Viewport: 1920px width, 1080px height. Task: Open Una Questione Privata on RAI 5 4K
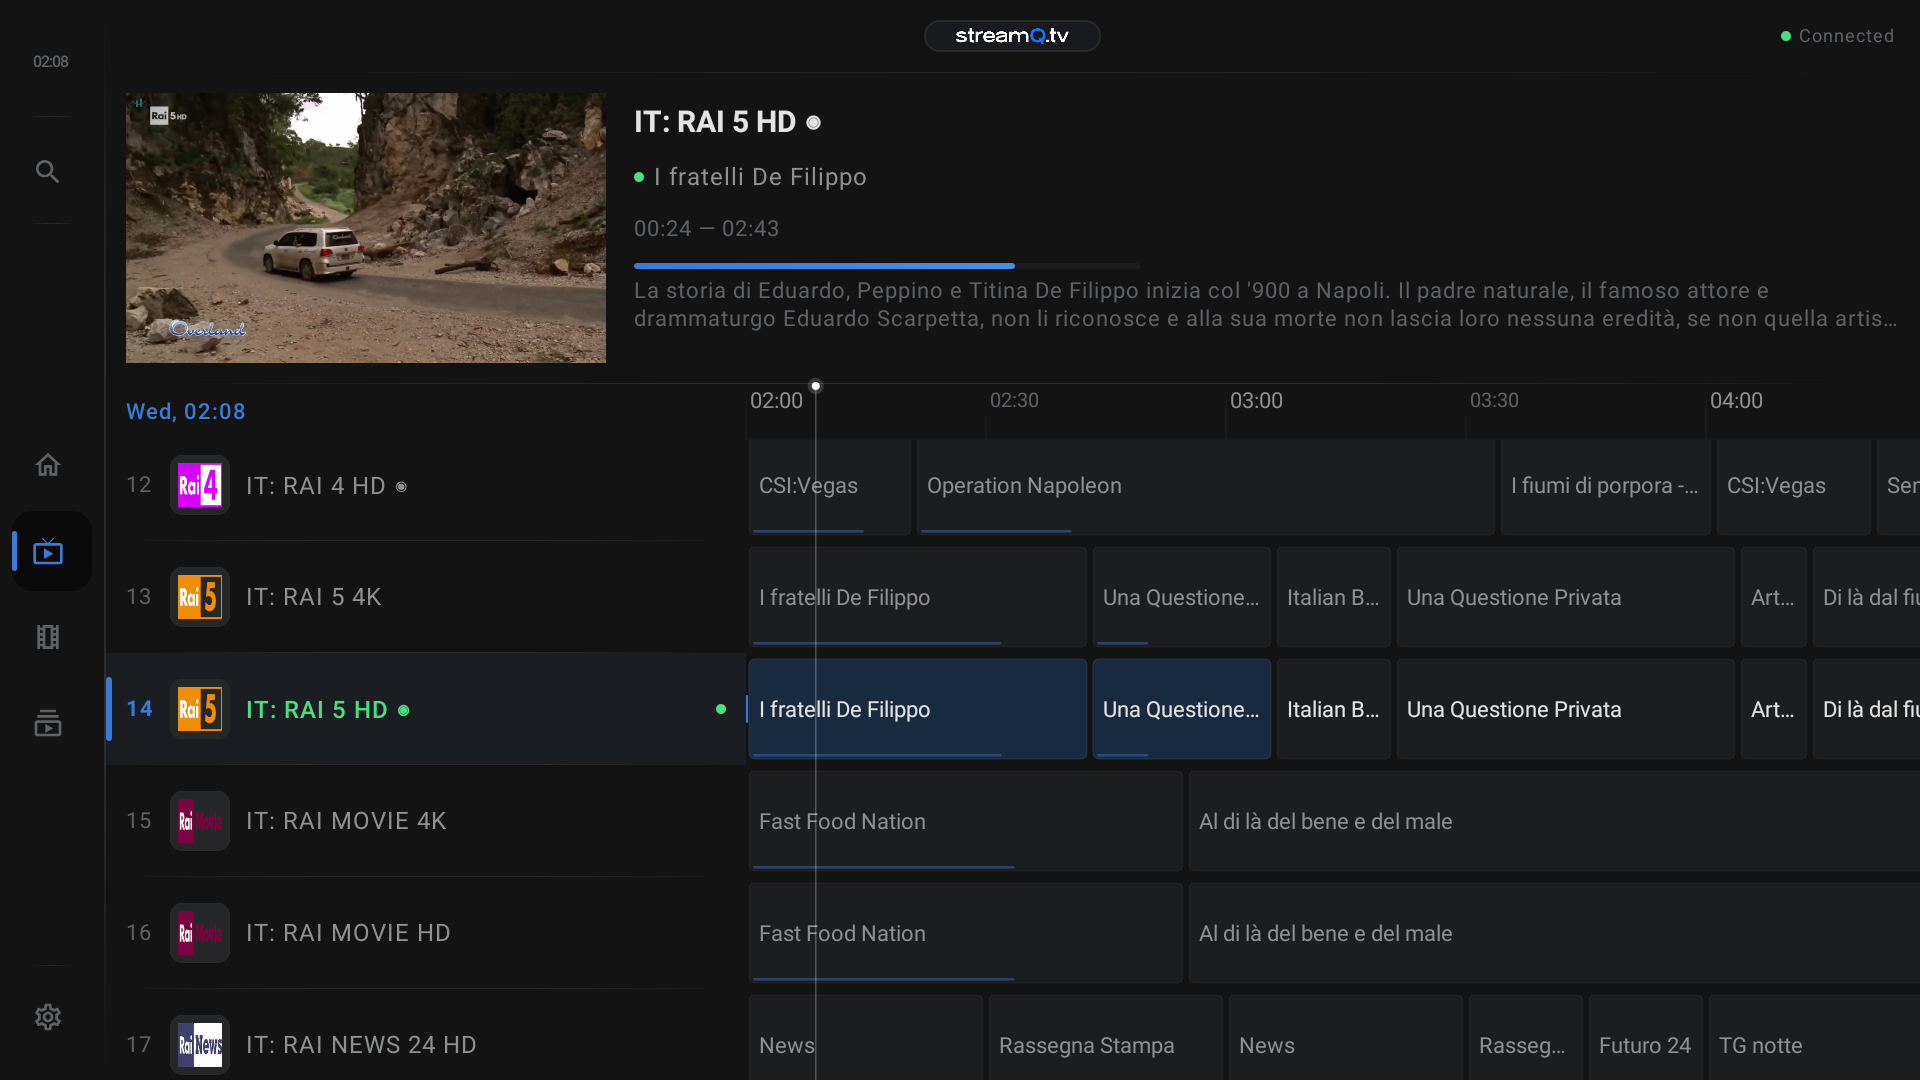click(x=1566, y=597)
